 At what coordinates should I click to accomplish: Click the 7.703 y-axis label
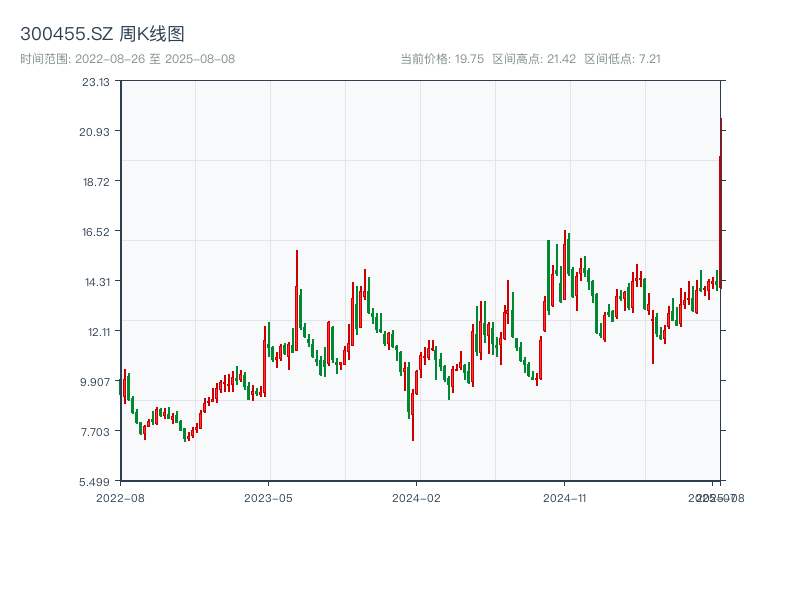(x=96, y=432)
